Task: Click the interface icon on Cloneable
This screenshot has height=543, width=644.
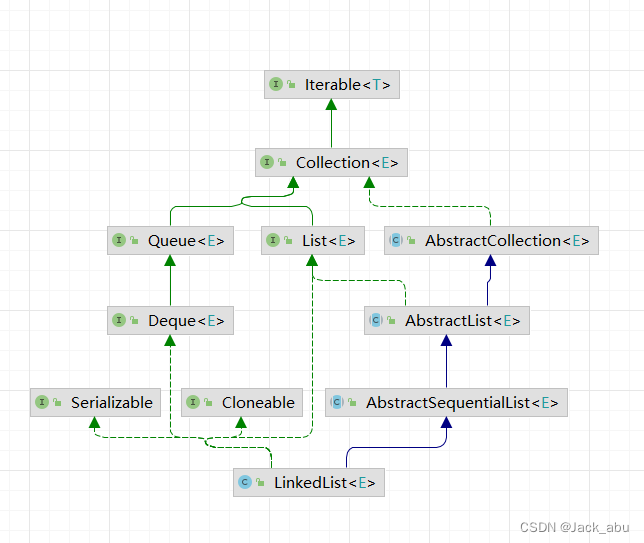Action: click(193, 402)
